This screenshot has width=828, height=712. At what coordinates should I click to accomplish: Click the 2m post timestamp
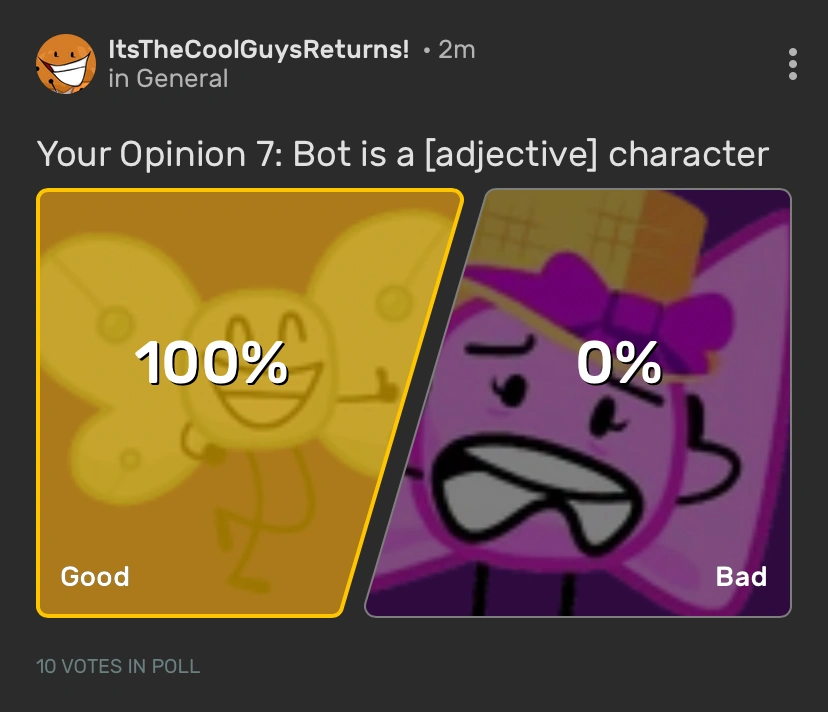coord(456,49)
